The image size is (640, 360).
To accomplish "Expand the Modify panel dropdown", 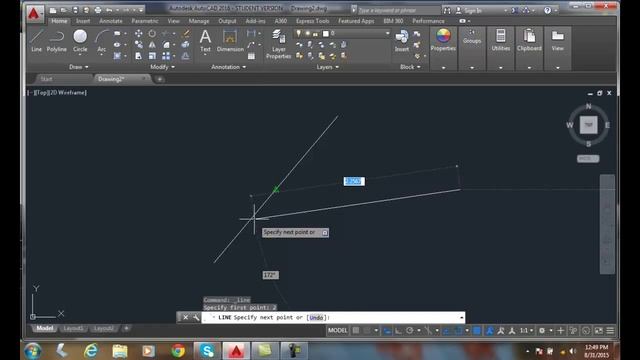I will (x=162, y=67).
